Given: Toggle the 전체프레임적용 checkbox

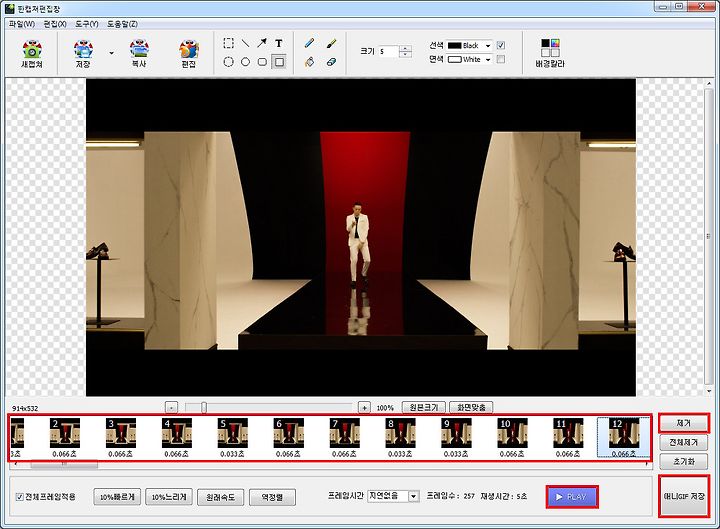Looking at the screenshot, I should [x=20, y=497].
